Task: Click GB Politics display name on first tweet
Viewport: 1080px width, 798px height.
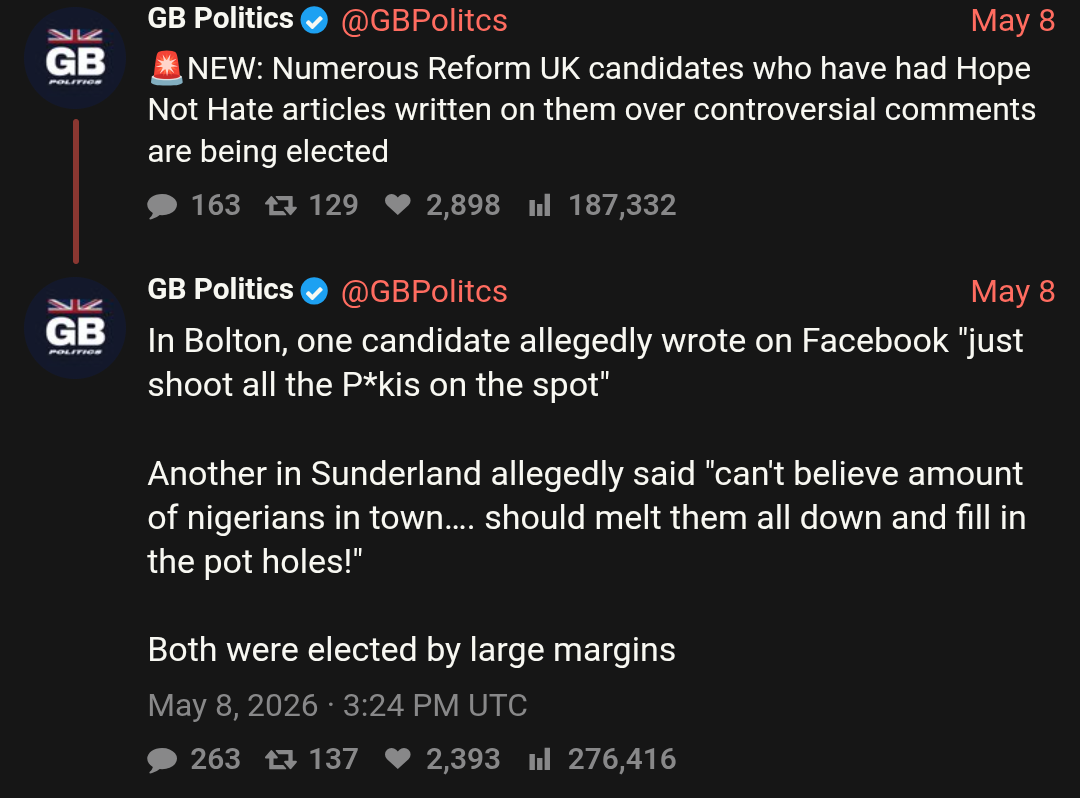Action: pos(220,19)
